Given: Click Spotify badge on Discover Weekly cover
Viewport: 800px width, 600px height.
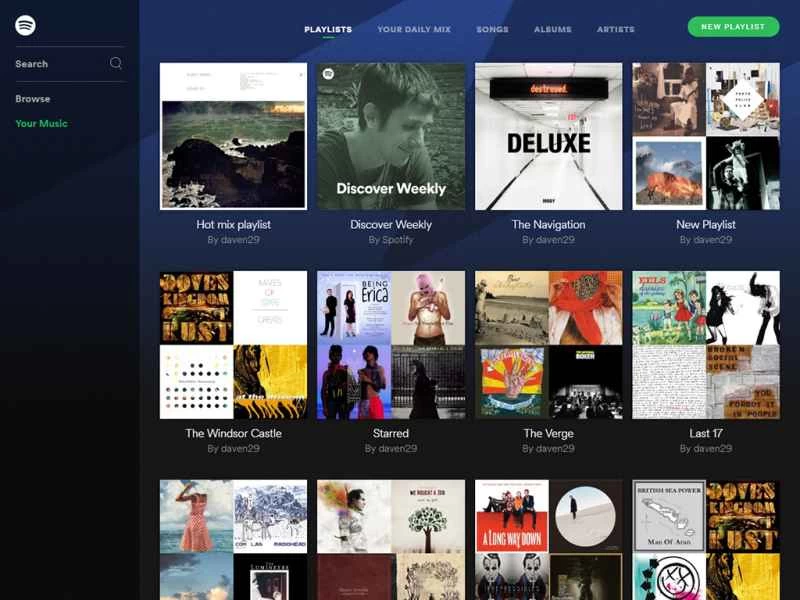Looking at the screenshot, I should pos(327,73).
